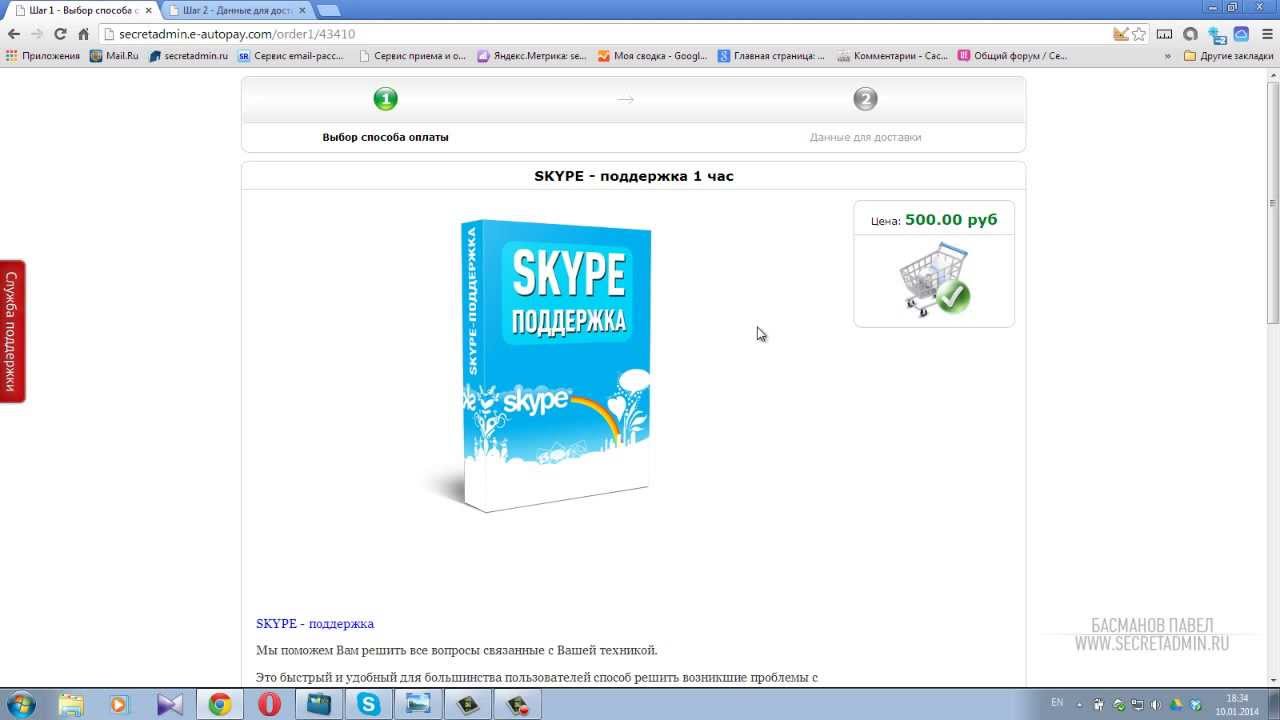1280x720 pixels.
Task: Open Opera browser from taskbar
Action: pos(269,704)
